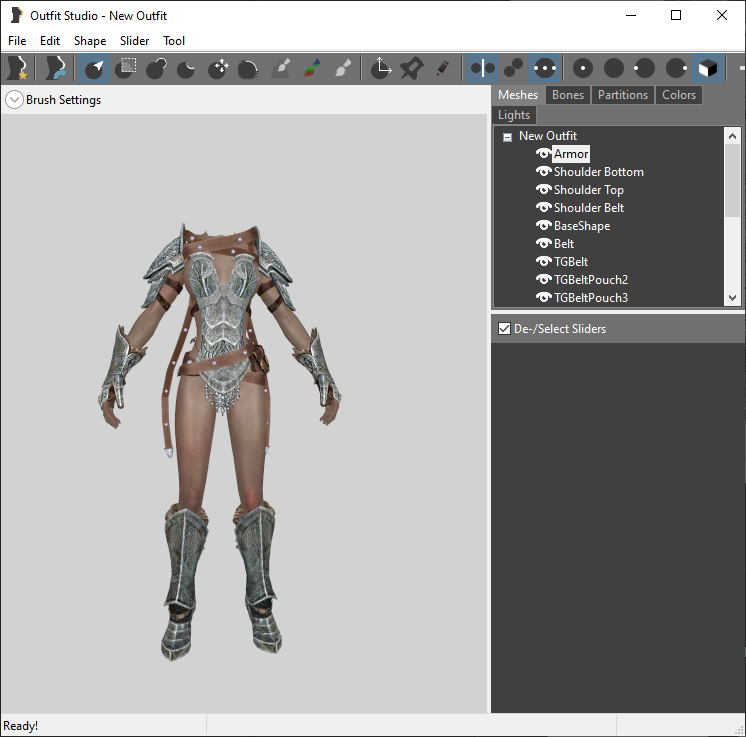The width and height of the screenshot is (746, 737).
Task: Select the Shoulder Bottom mesh name
Action: click(599, 172)
